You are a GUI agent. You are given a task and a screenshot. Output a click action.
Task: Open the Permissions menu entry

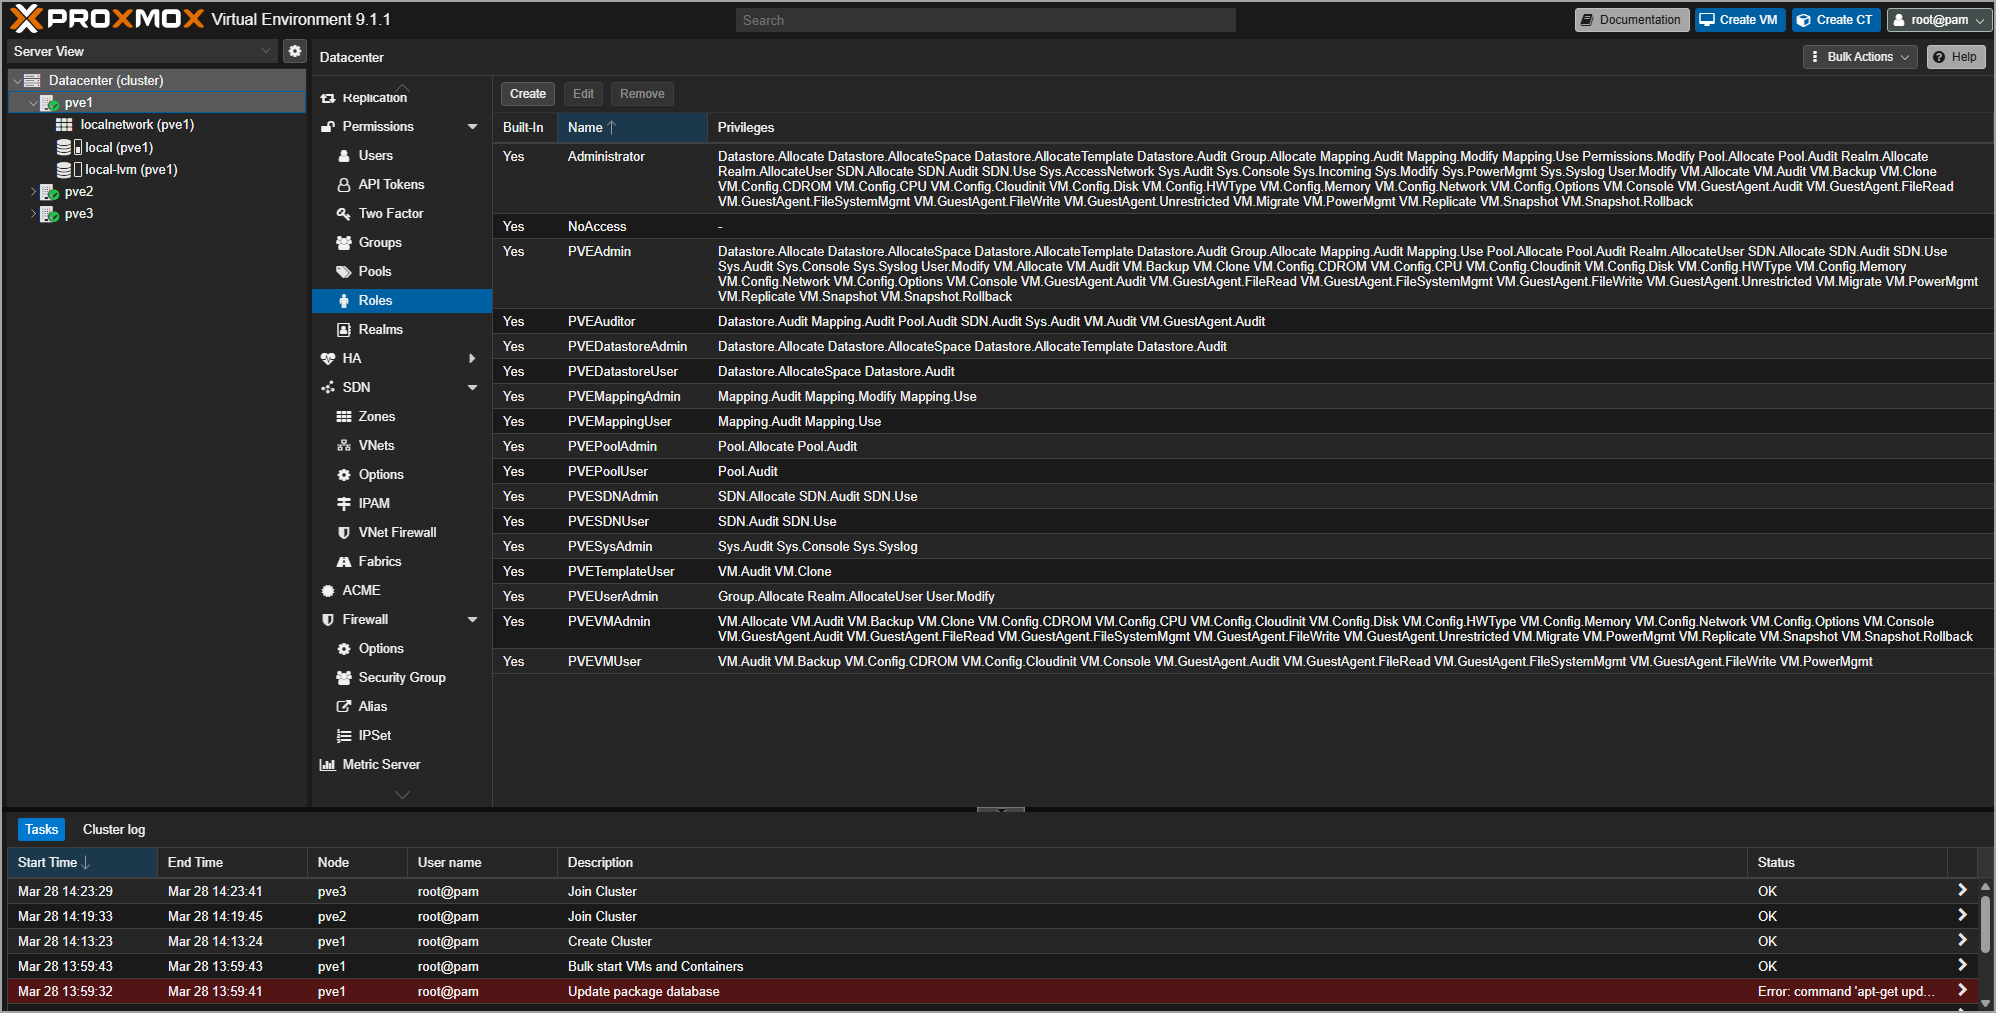pos(402,127)
